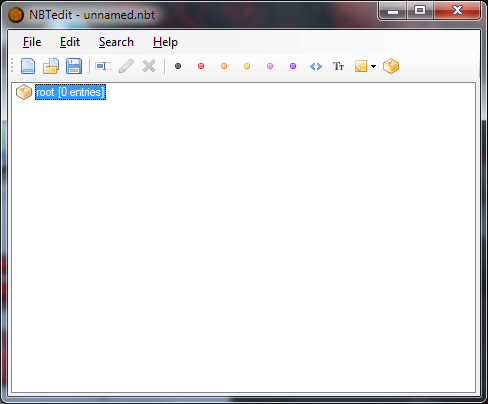Image resolution: width=488 pixels, height=404 pixels.
Task: Close the NBTedit window
Action: tap(457, 11)
